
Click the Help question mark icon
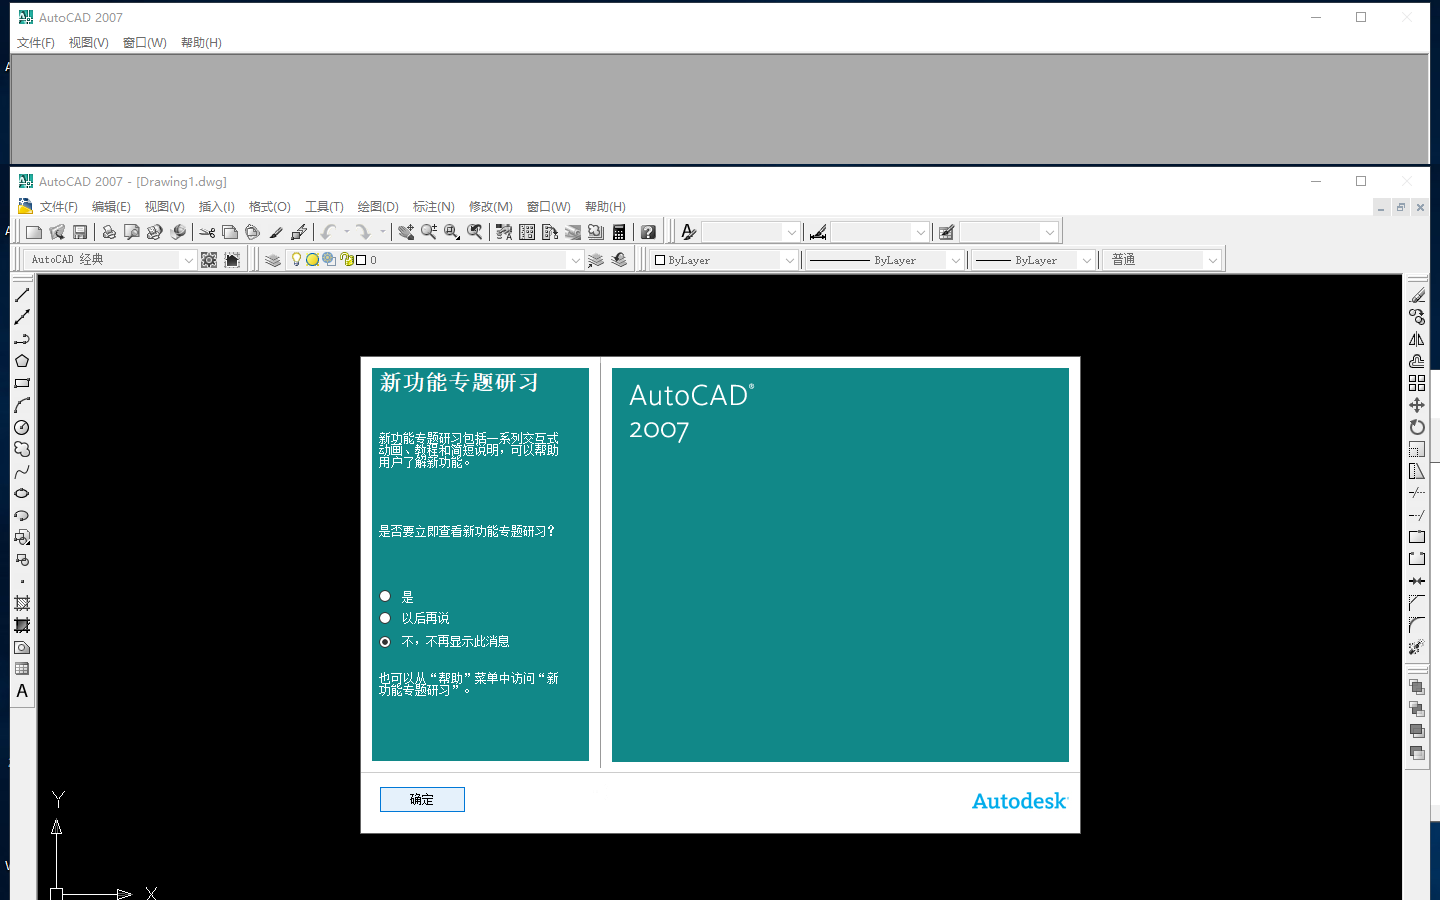click(648, 232)
